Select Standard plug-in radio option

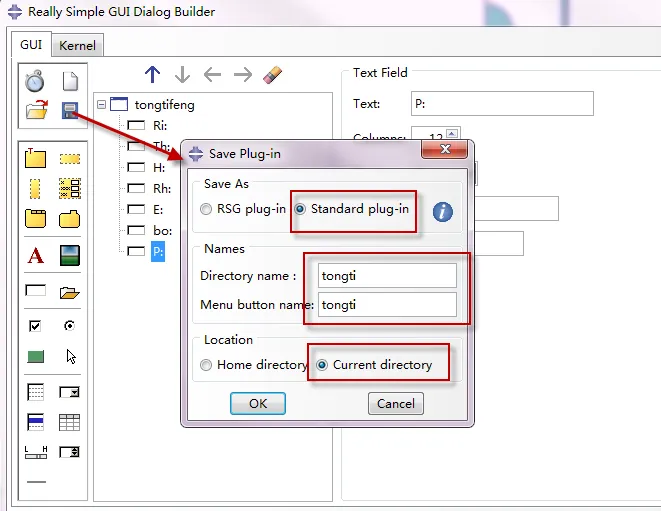click(300, 209)
